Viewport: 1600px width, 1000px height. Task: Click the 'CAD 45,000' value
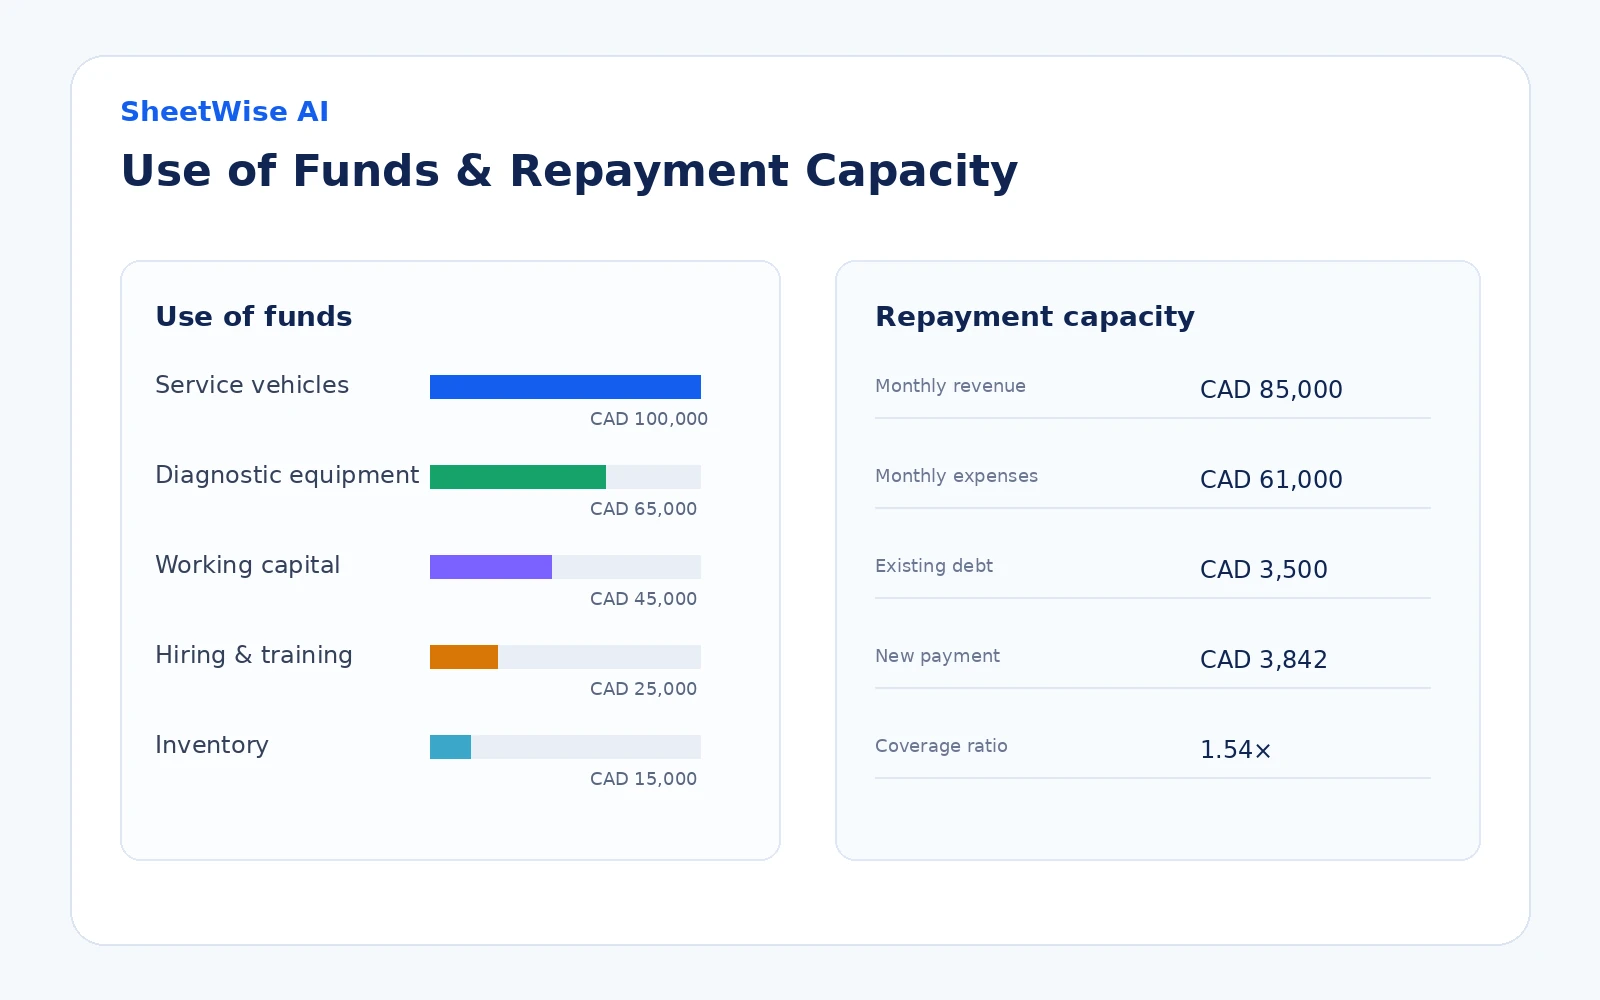pyautogui.click(x=643, y=599)
